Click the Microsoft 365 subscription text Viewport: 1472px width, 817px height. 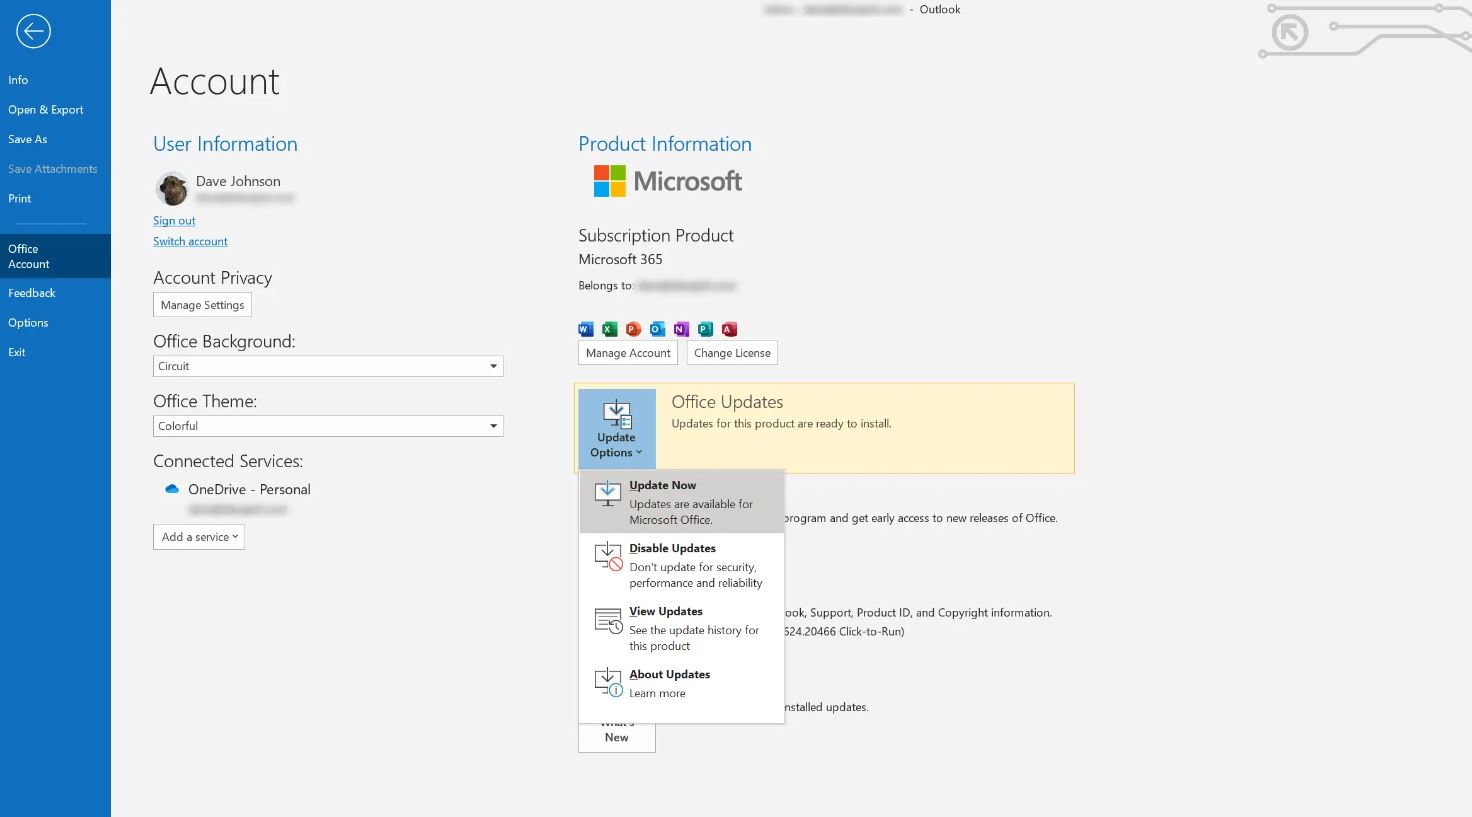click(x=620, y=259)
